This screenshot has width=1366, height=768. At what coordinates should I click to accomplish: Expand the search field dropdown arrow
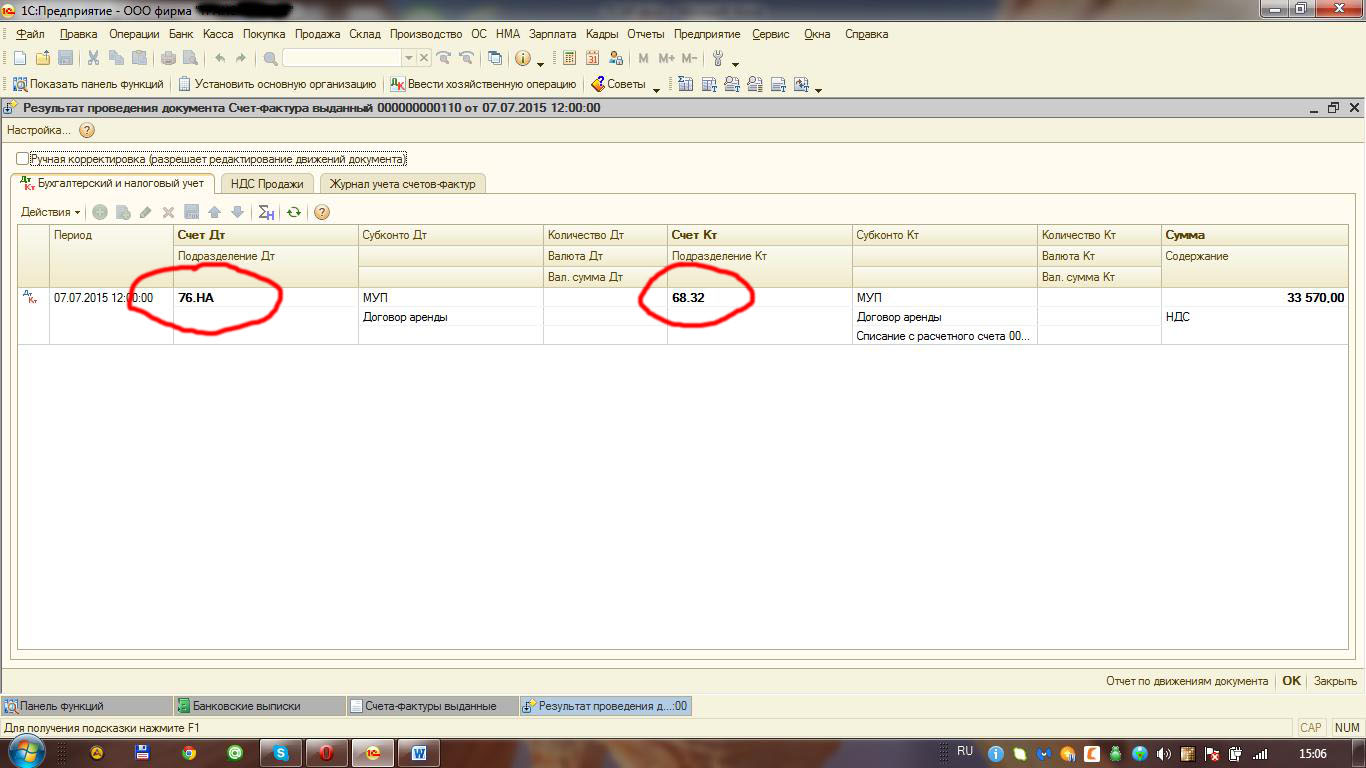pos(408,58)
